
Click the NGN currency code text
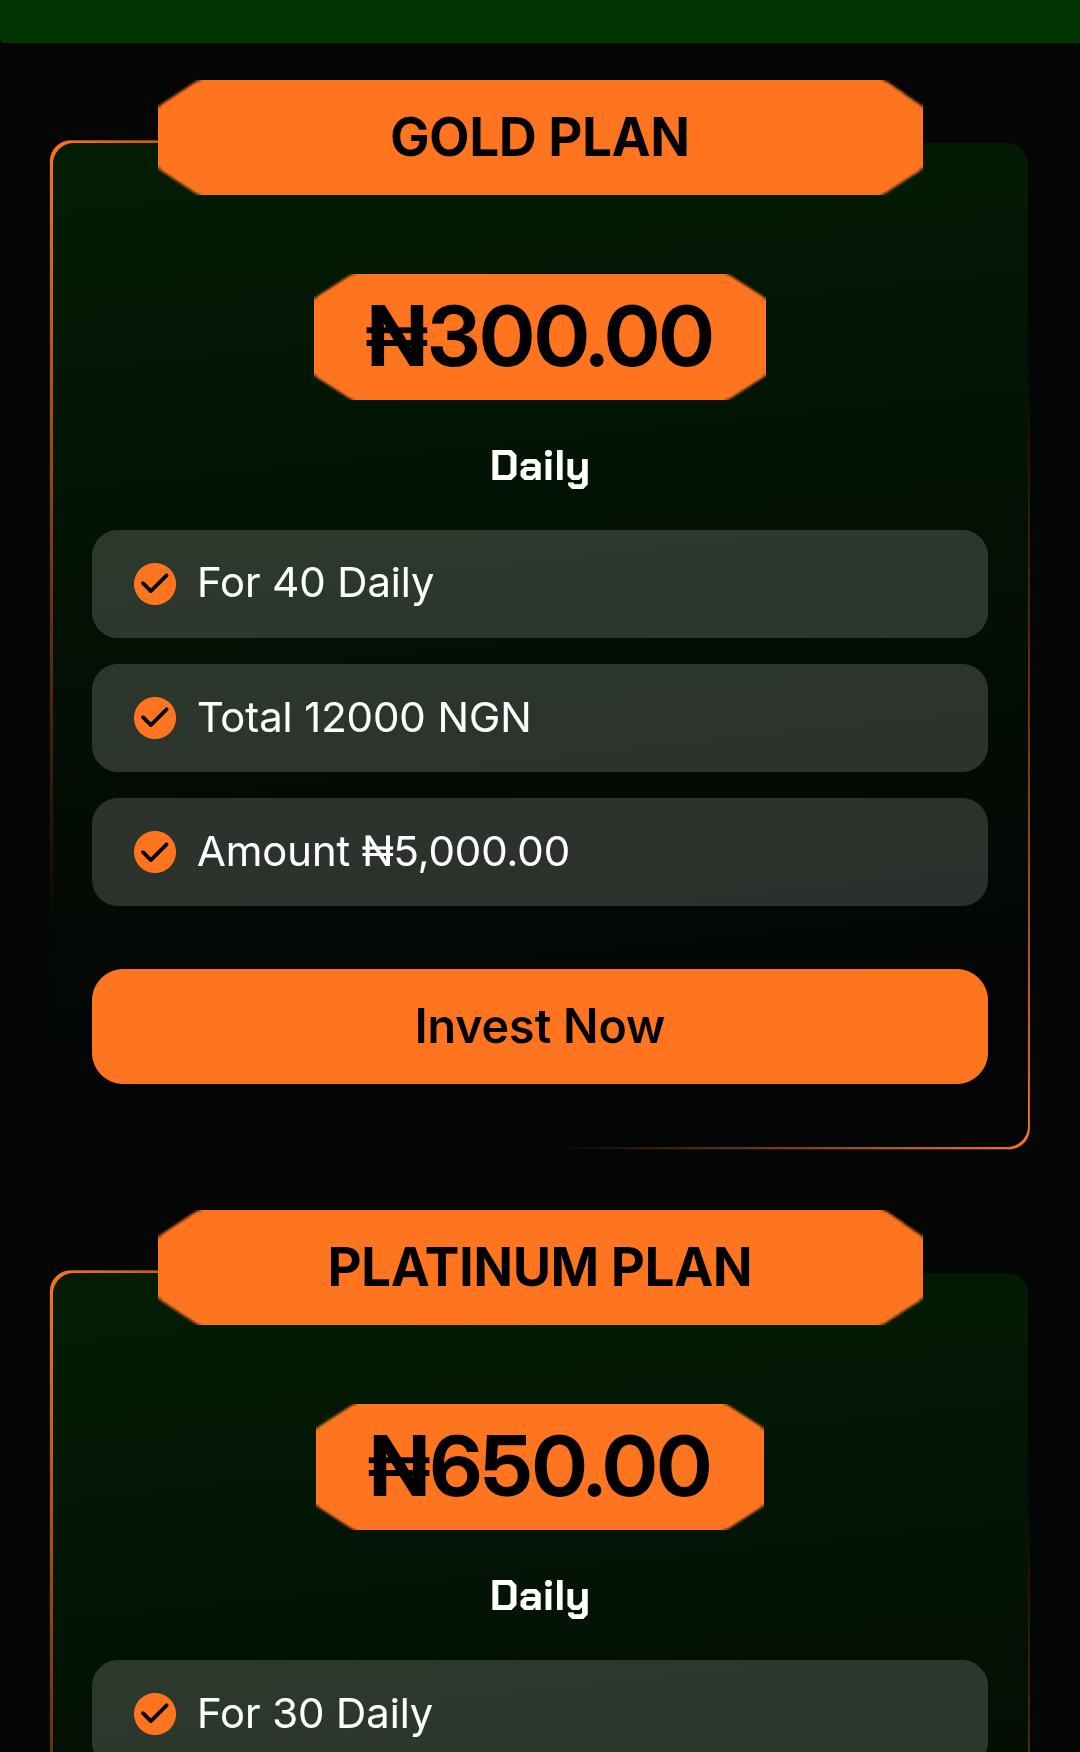484,718
